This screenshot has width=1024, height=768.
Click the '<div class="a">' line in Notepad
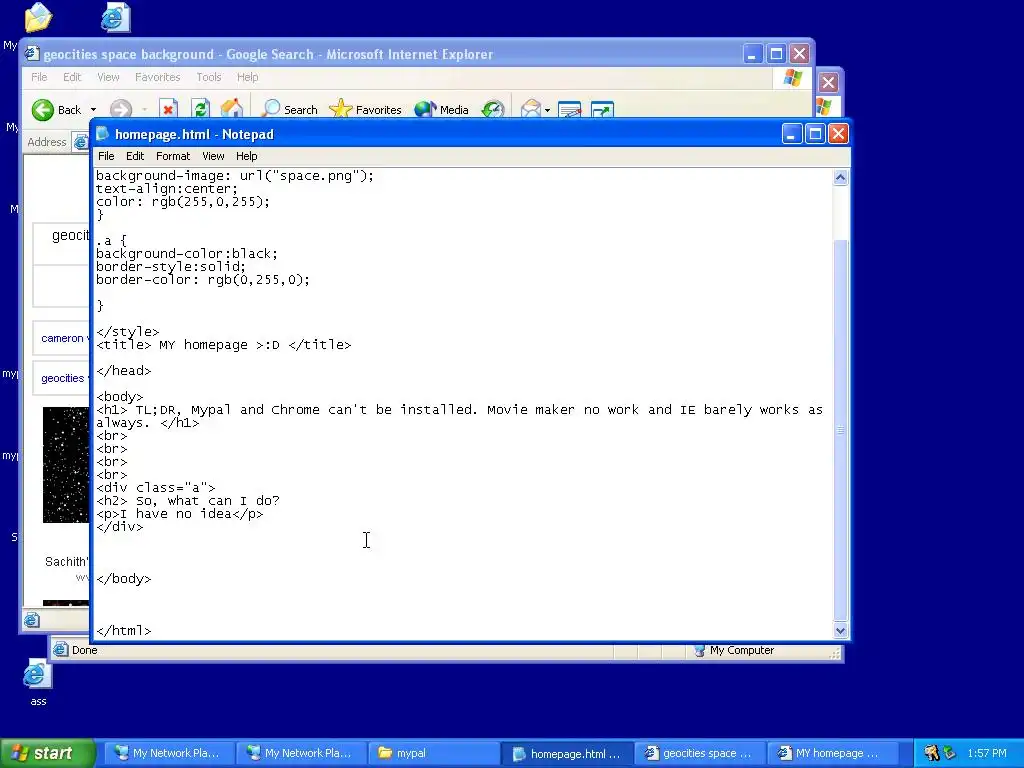(155, 488)
